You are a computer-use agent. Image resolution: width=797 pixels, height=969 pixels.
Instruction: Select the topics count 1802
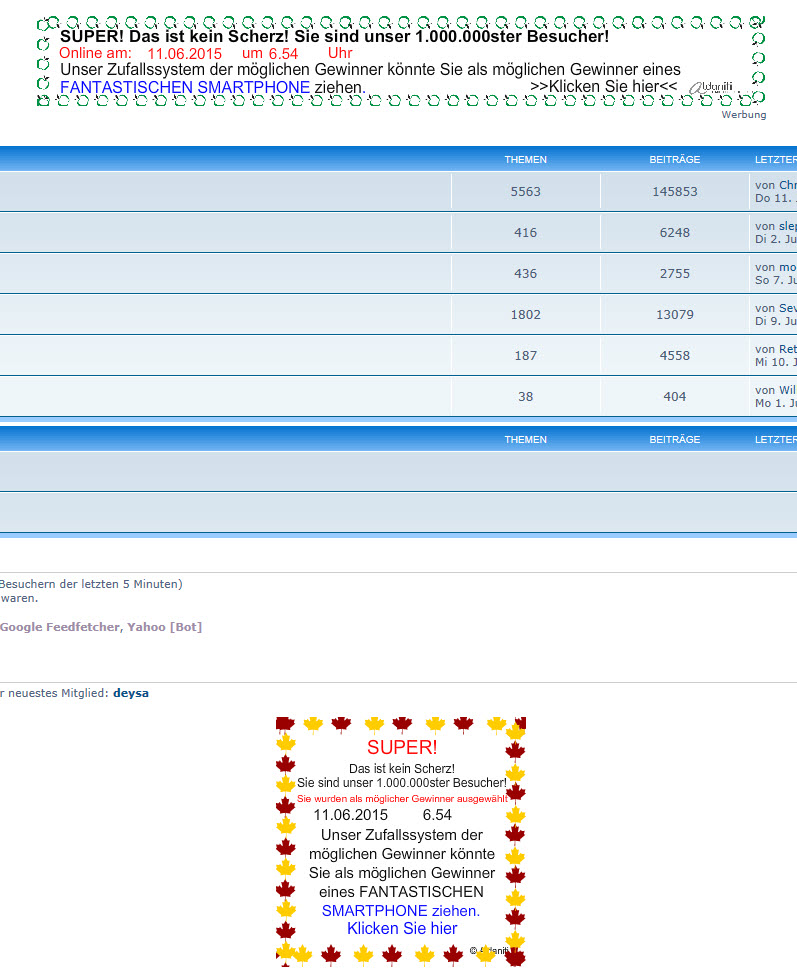pos(525,315)
